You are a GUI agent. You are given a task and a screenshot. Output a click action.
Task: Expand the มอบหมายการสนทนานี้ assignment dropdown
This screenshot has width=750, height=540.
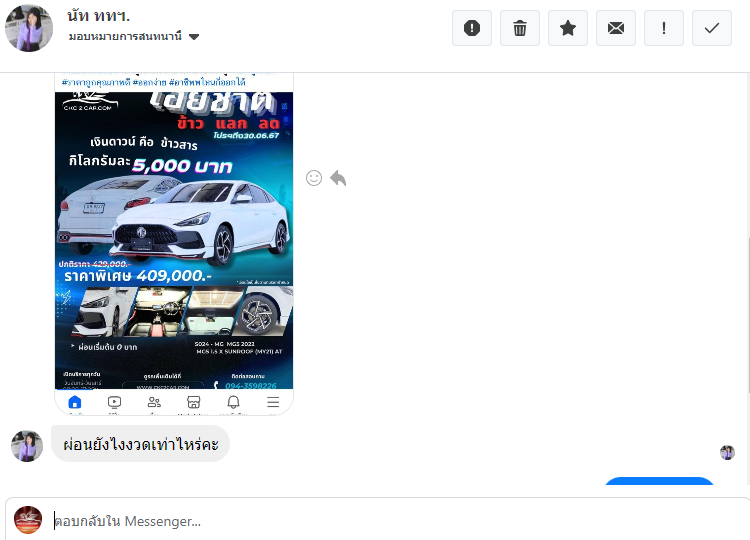coord(193,37)
